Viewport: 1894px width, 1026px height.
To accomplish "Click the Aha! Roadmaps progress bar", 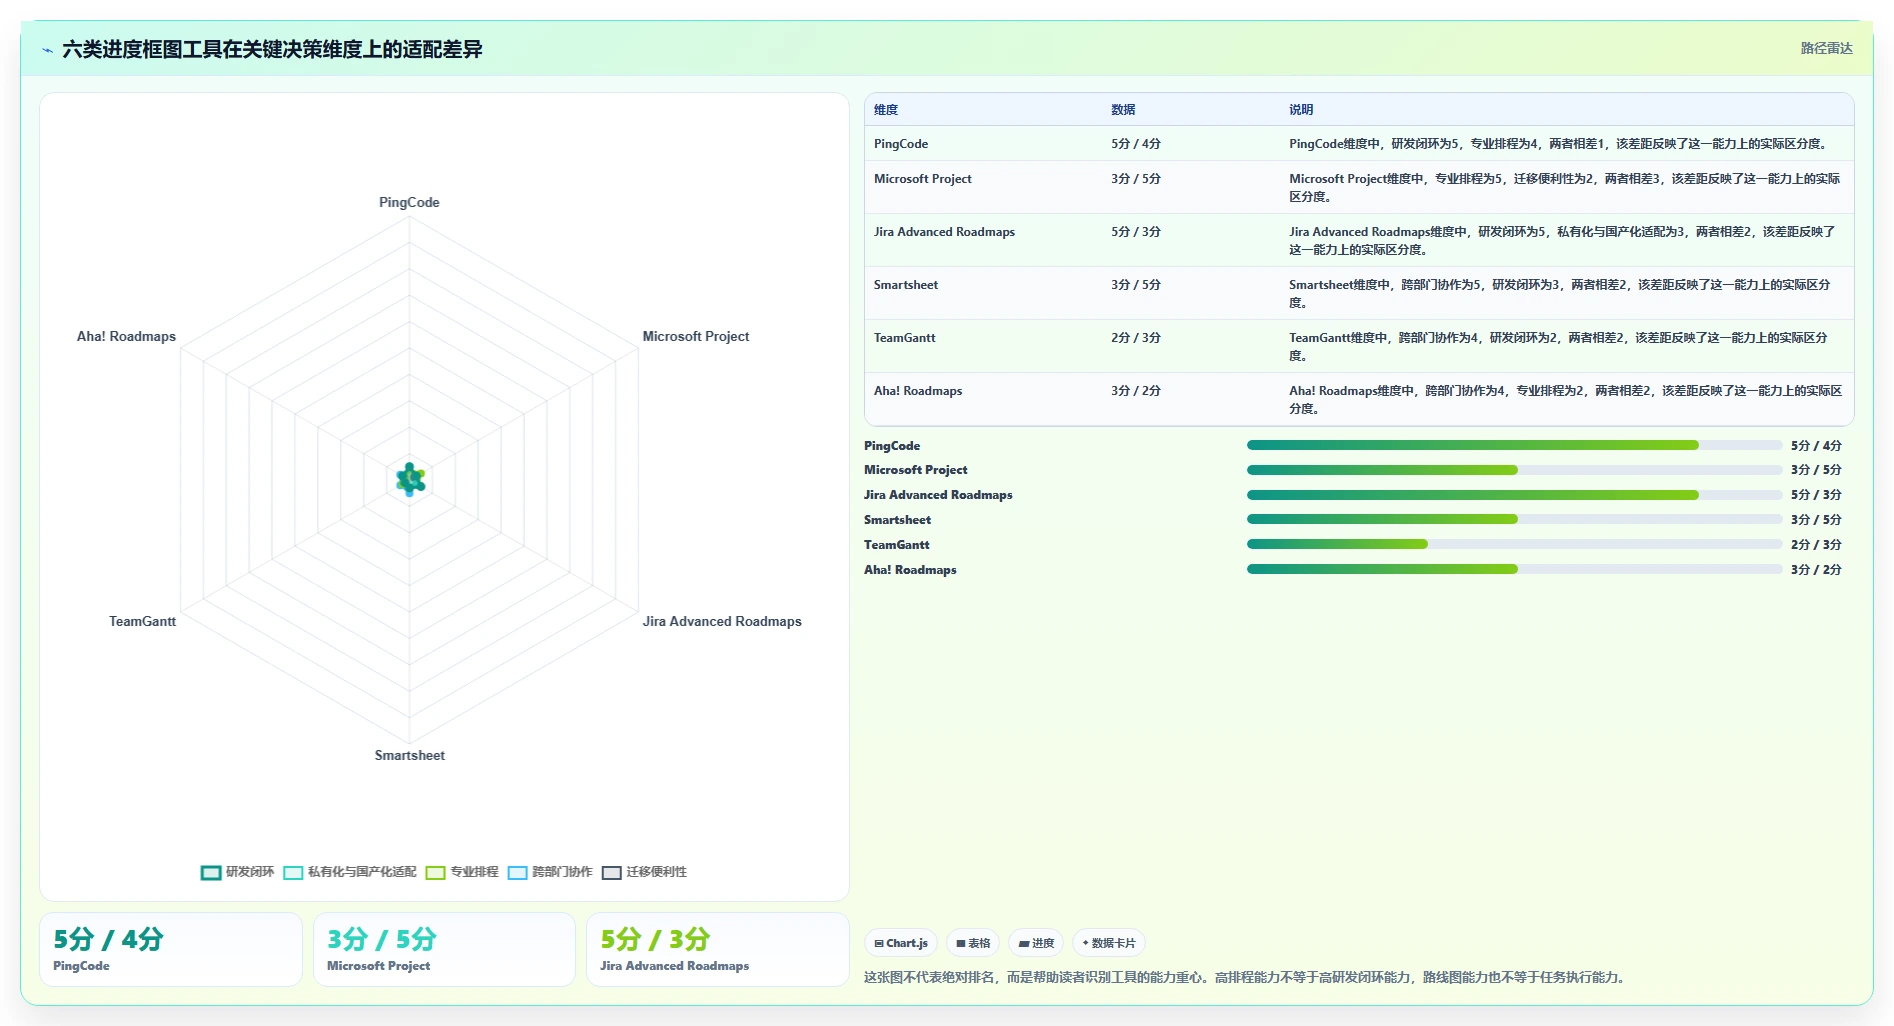I will [1514, 569].
